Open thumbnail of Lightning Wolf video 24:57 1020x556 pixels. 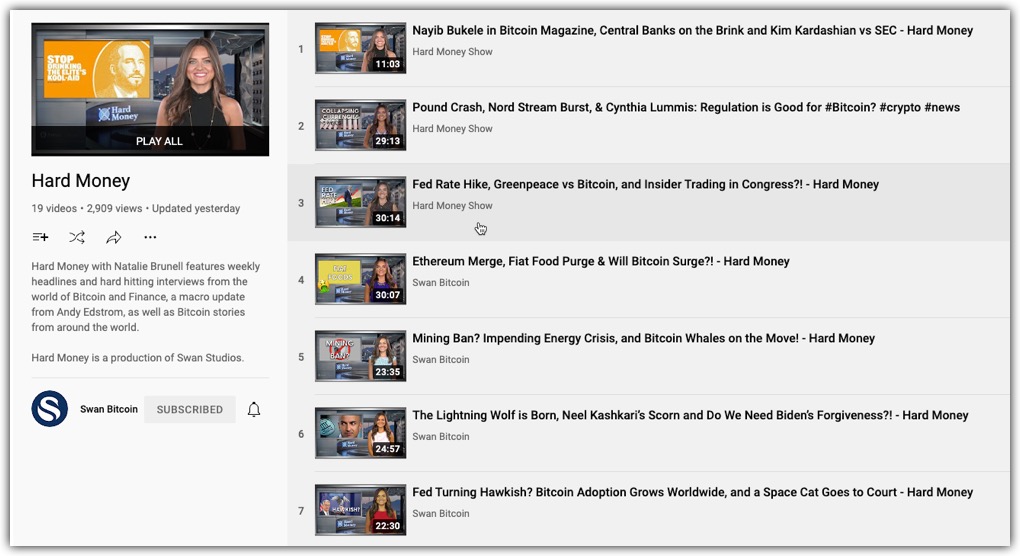(360, 434)
